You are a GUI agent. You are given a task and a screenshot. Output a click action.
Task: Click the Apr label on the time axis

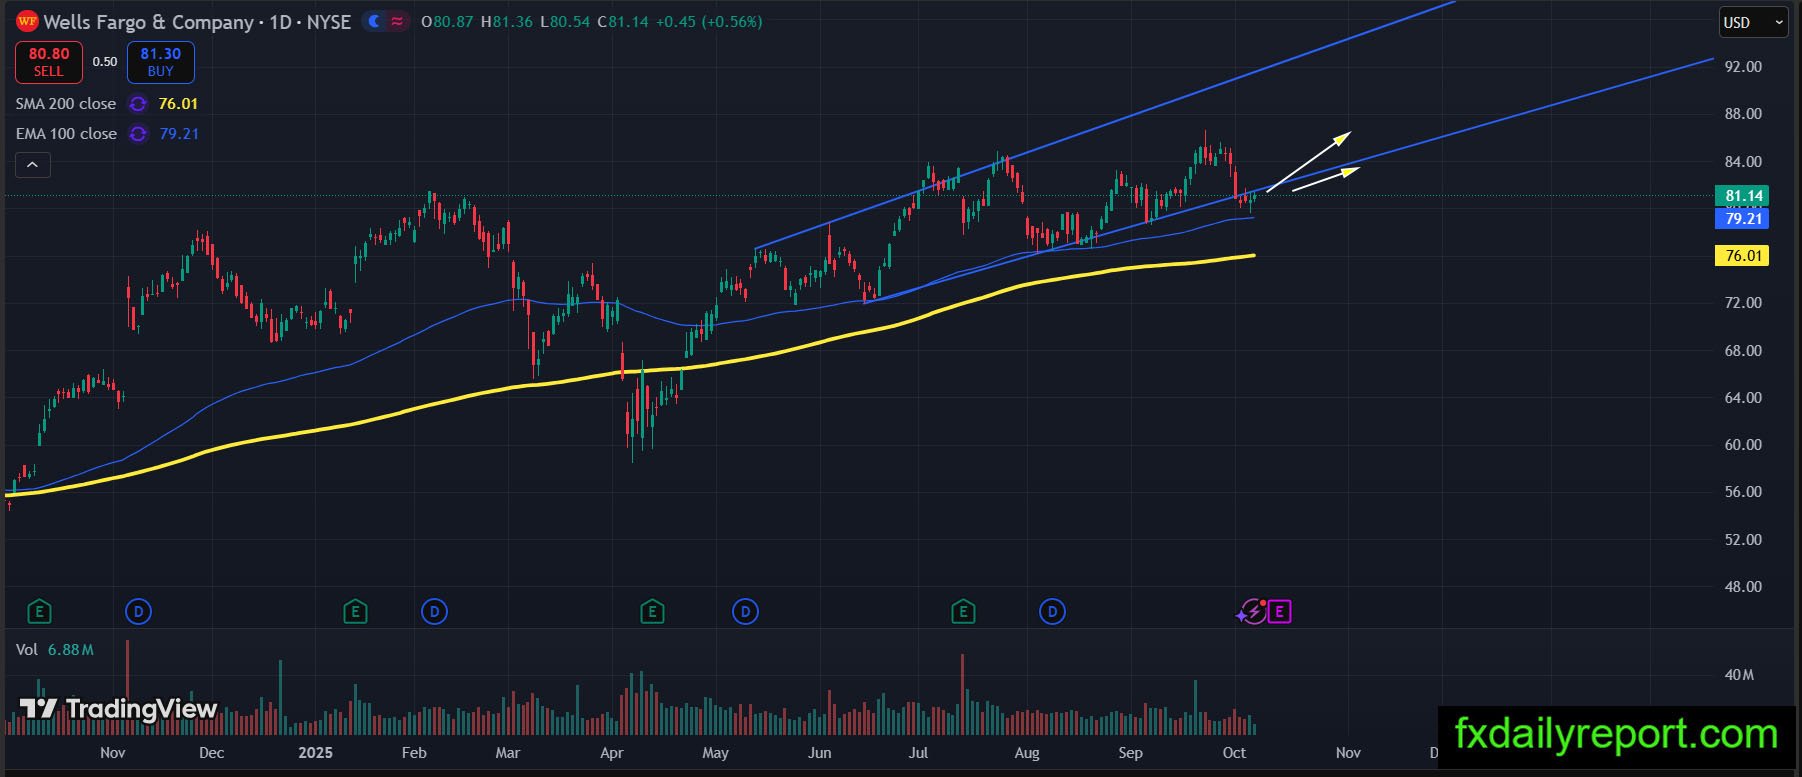click(611, 753)
